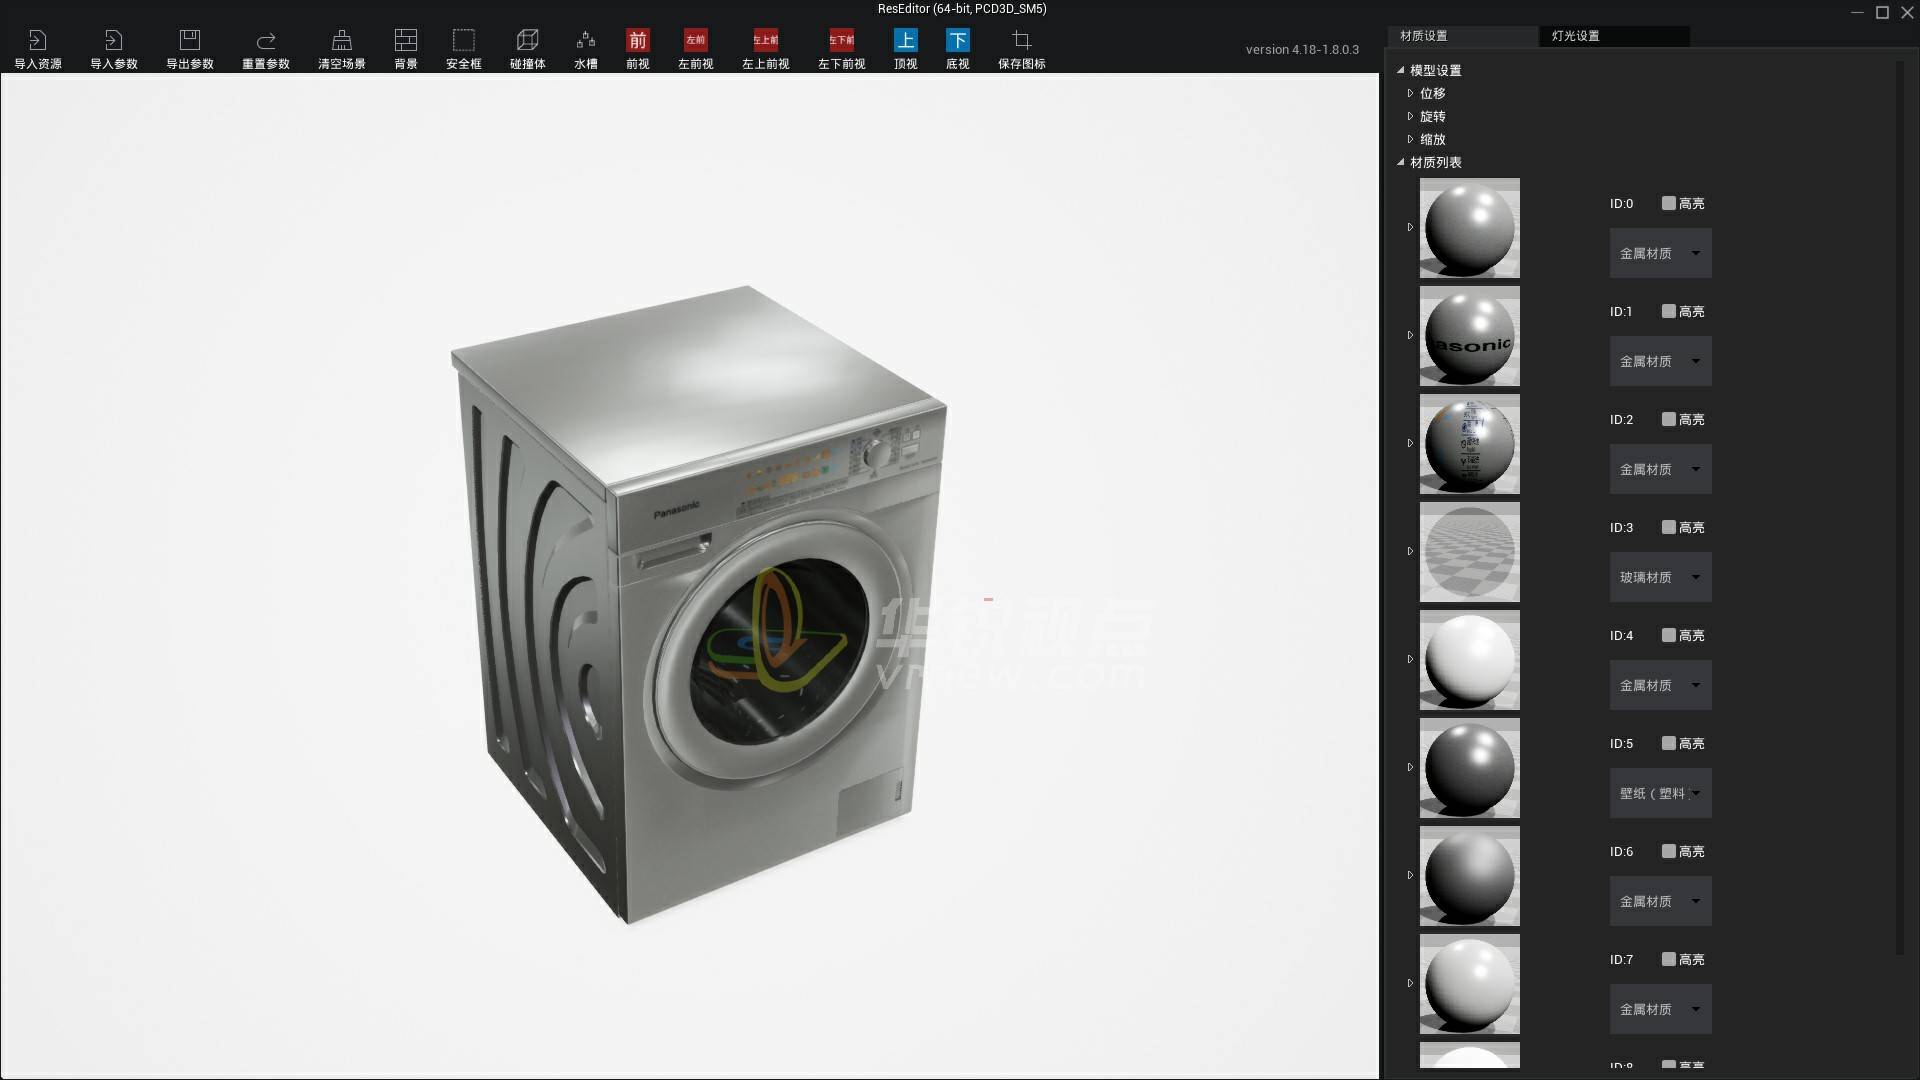The height and width of the screenshot is (1080, 1920).
Task: Expand material ID:3 row arrow
Action: point(1411,551)
